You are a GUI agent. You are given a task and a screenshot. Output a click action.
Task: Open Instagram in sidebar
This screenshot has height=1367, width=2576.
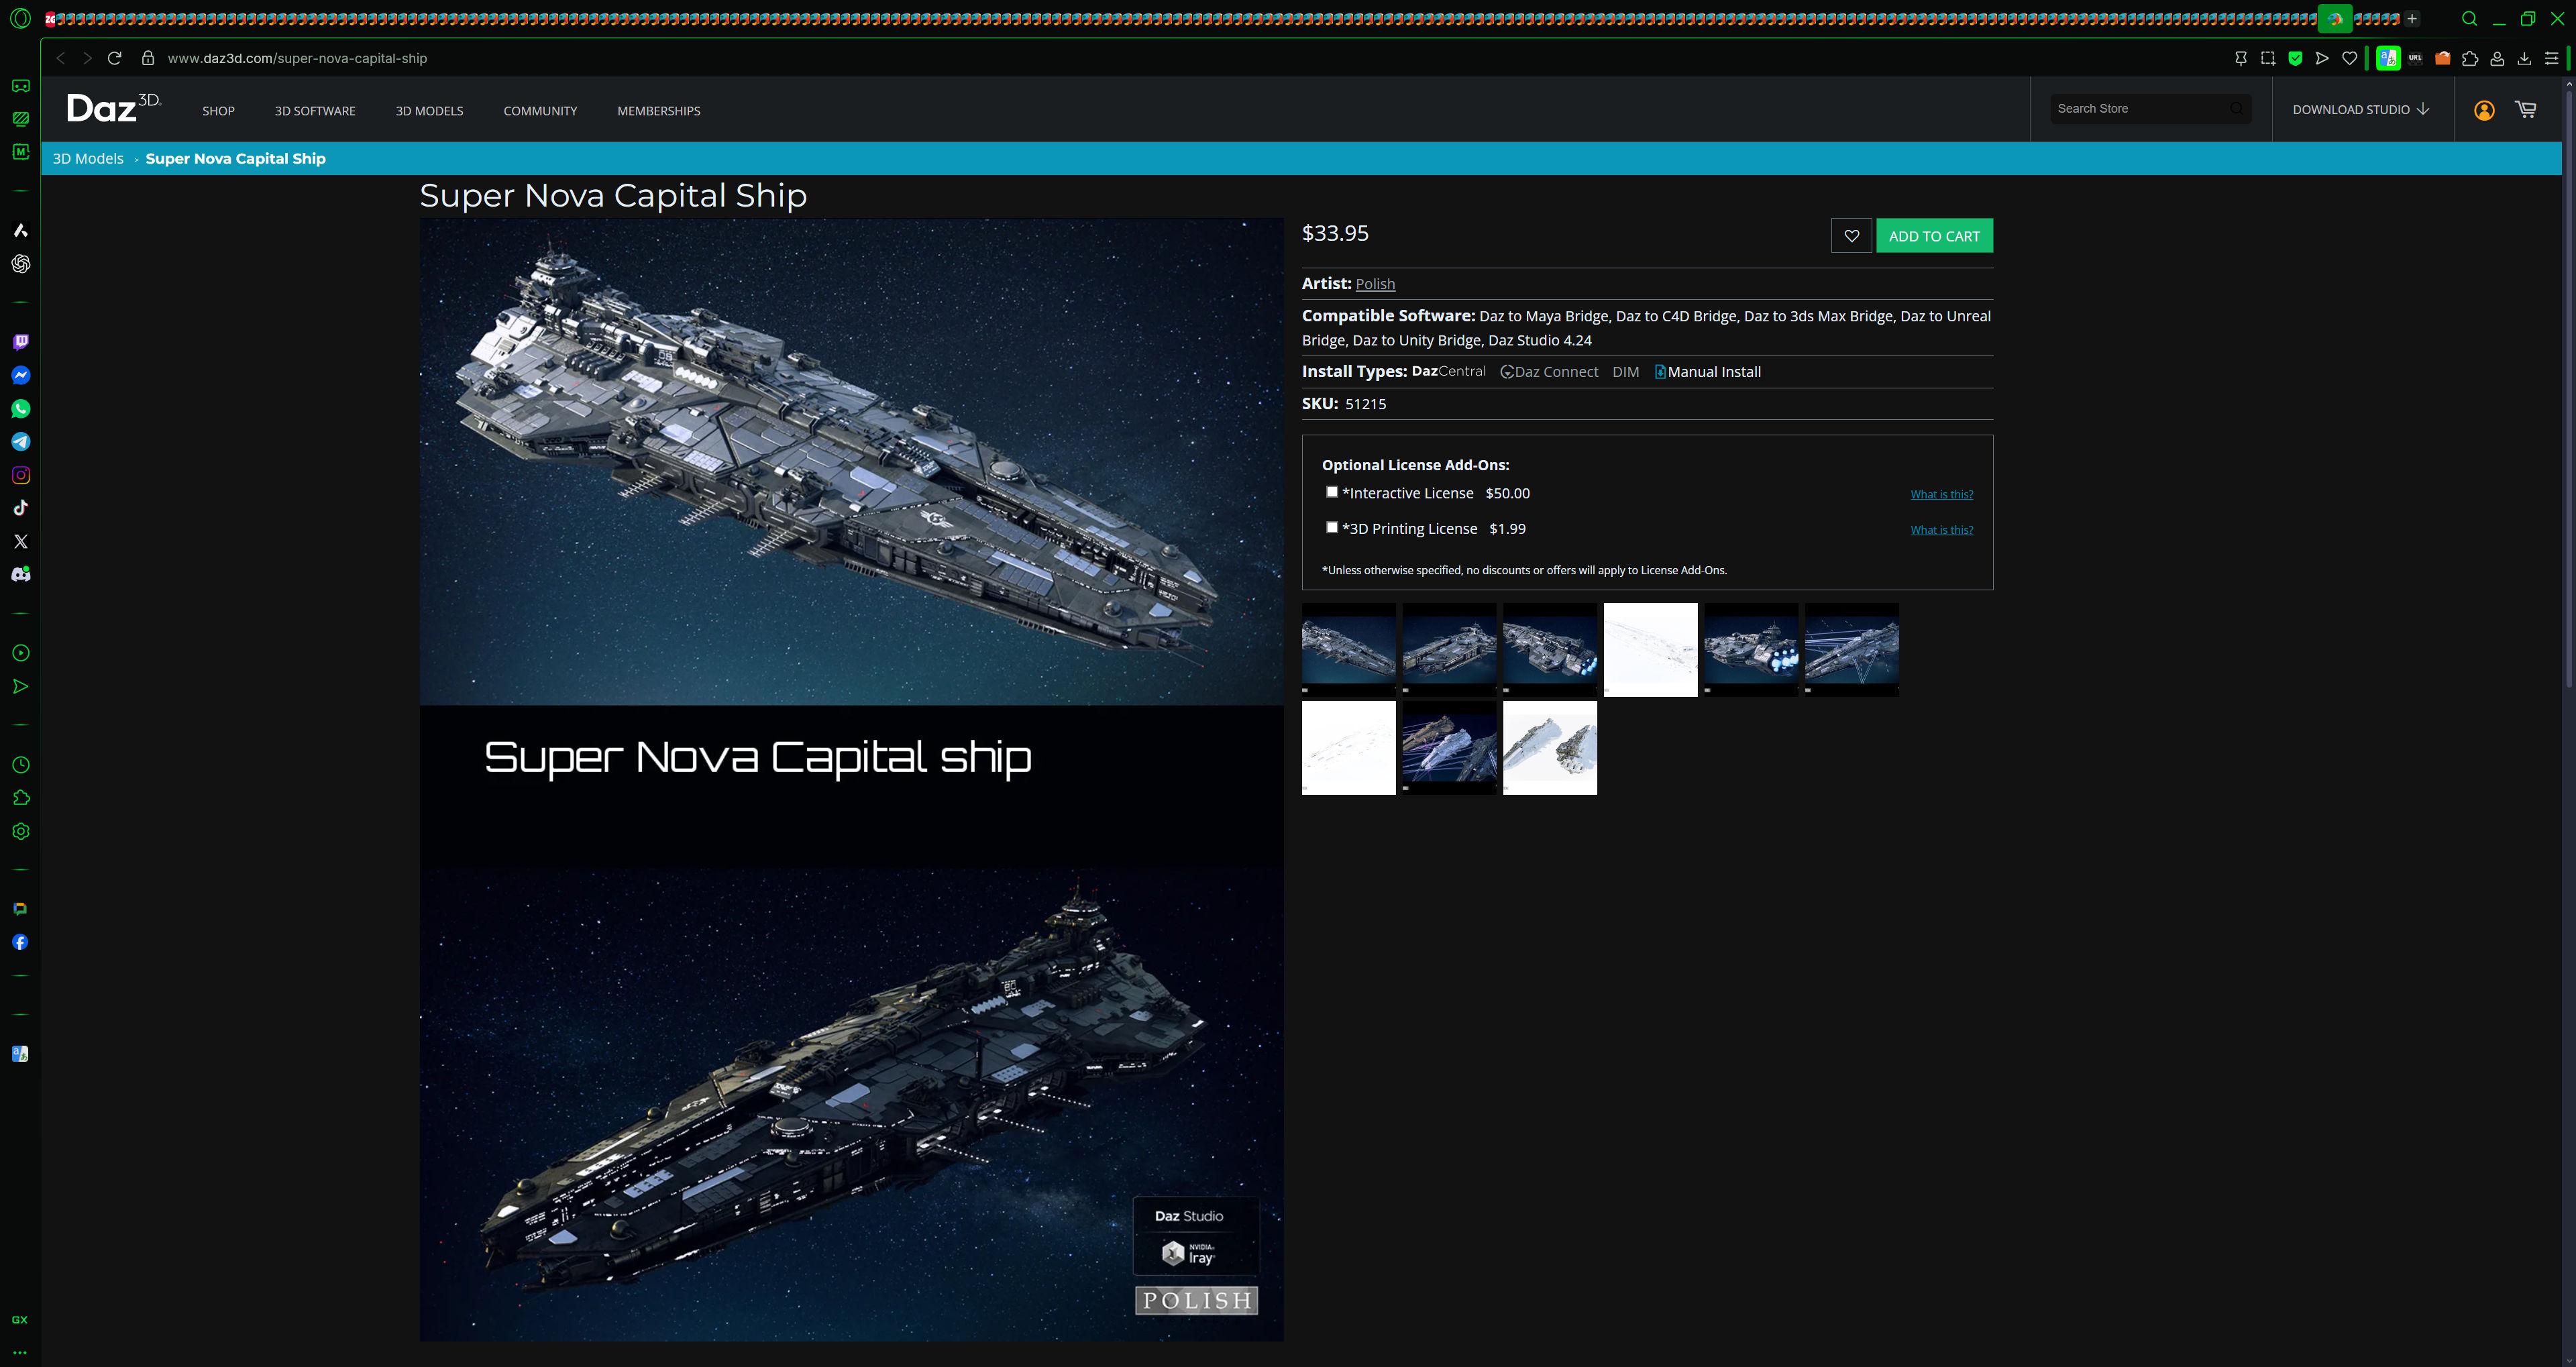(x=20, y=475)
